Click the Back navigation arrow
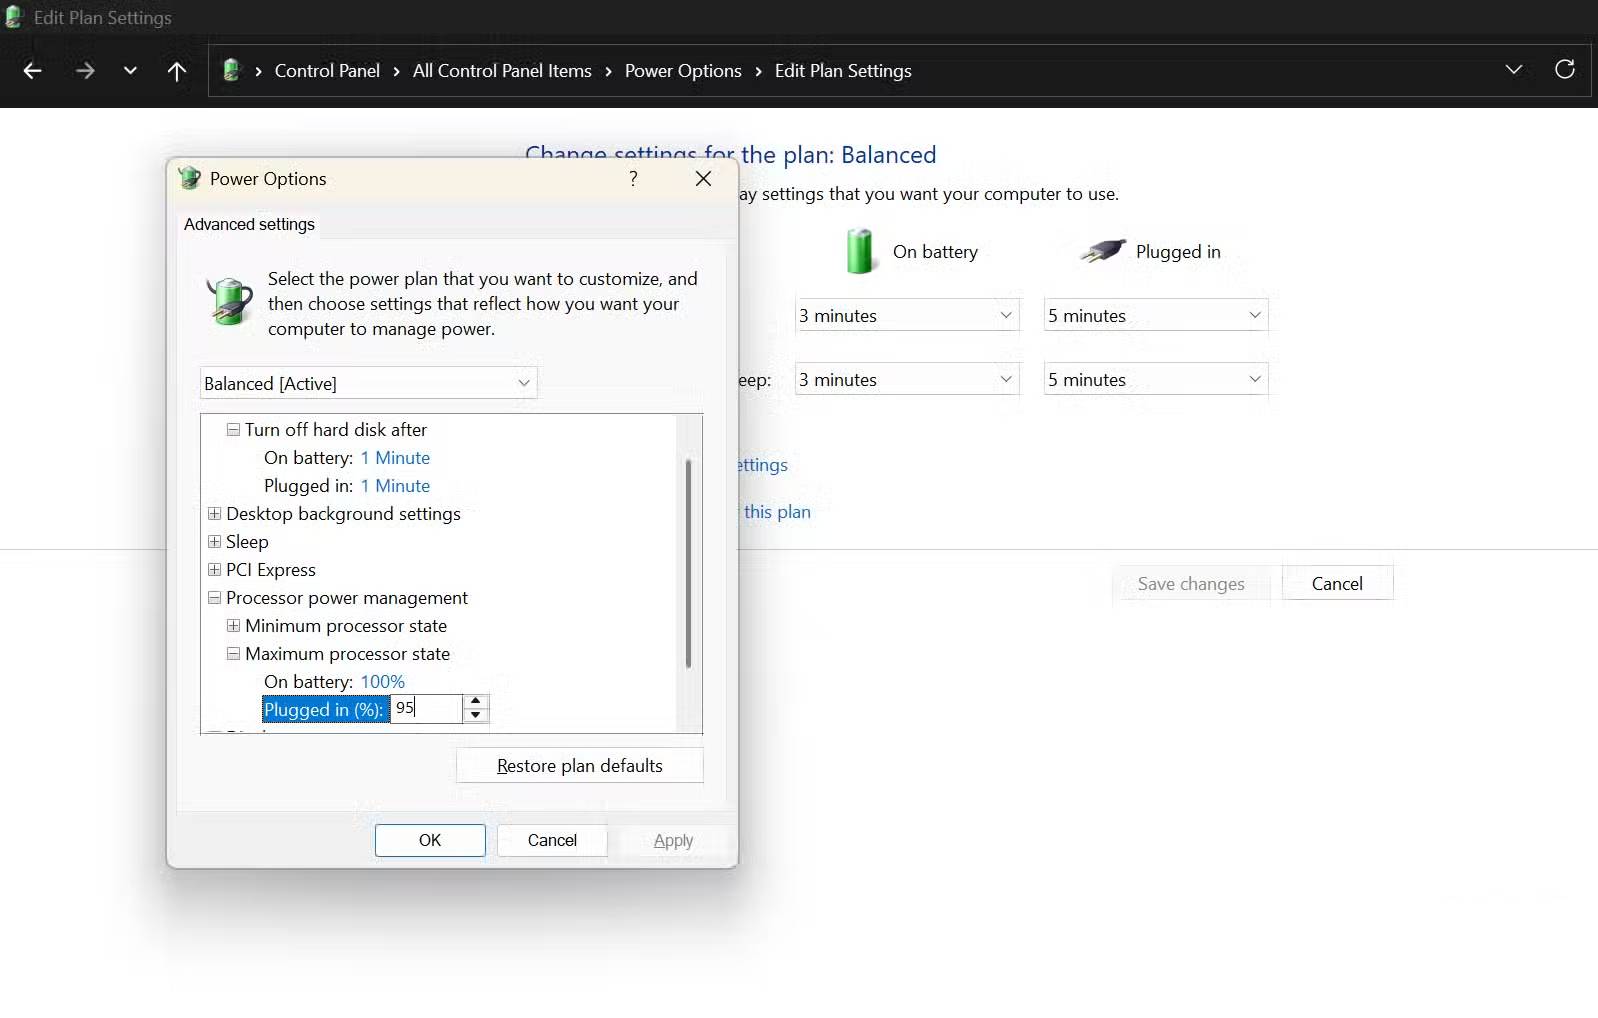The height and width of the screenshot is (1018, 1598). coord(32,71)
